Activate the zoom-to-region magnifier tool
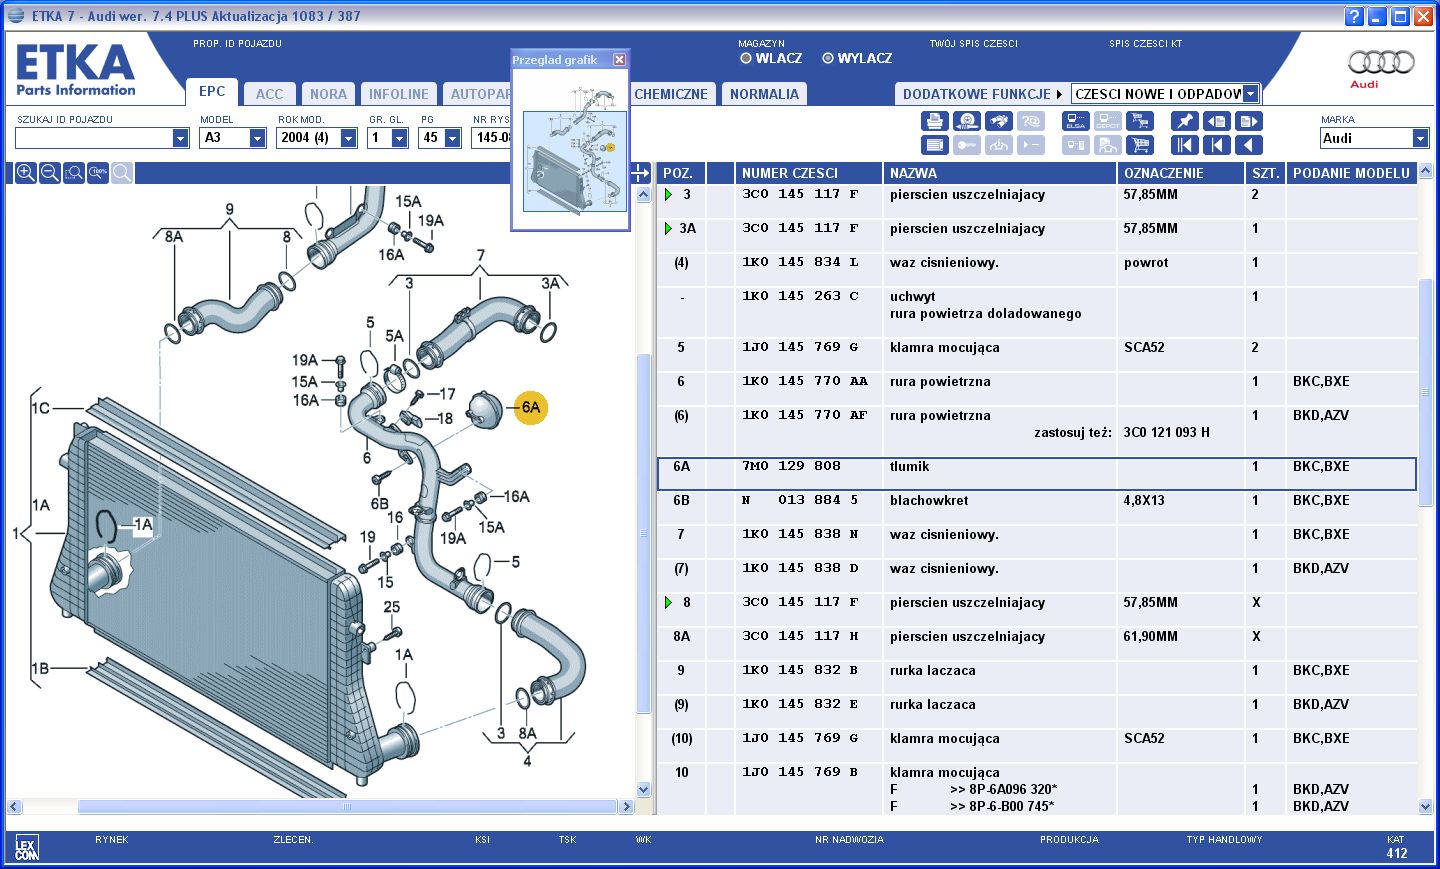 click(74, 173)
